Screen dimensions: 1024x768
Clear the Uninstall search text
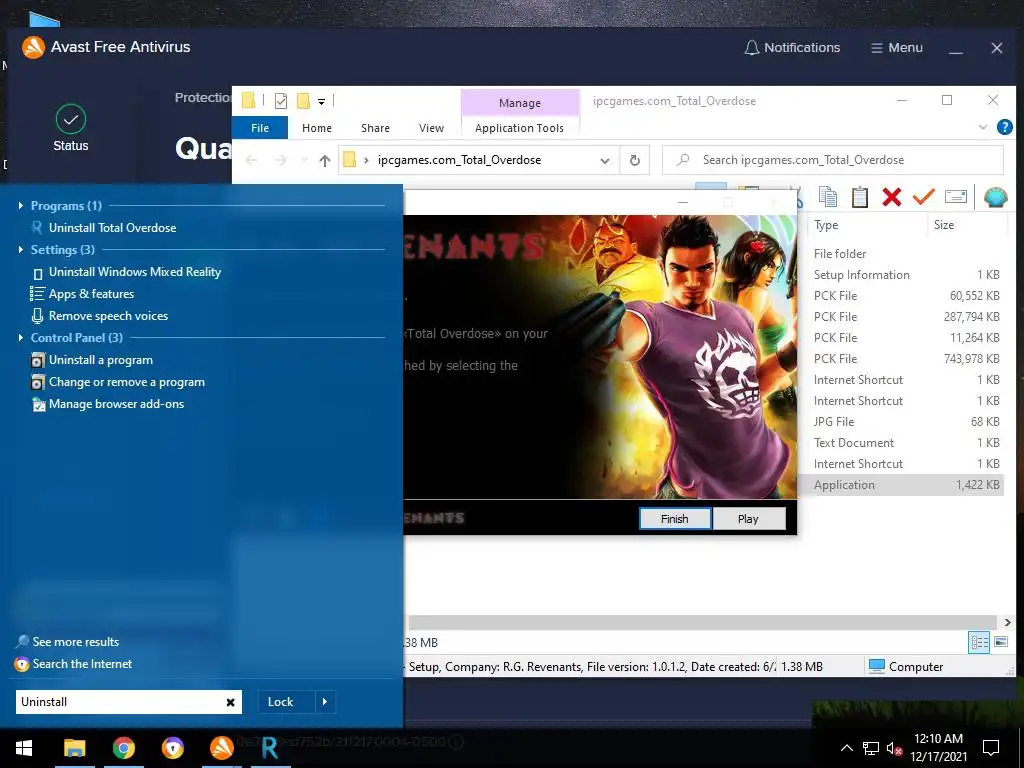click(x=231, y=702)
